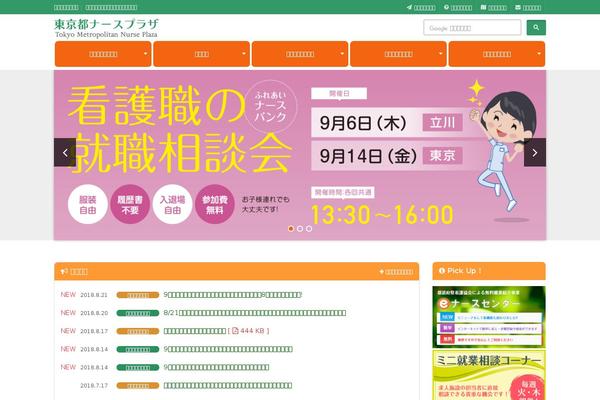Open the news item dated 2018.7.17
The height and width of the screenshot is (400, 600).
pos(228,385)
